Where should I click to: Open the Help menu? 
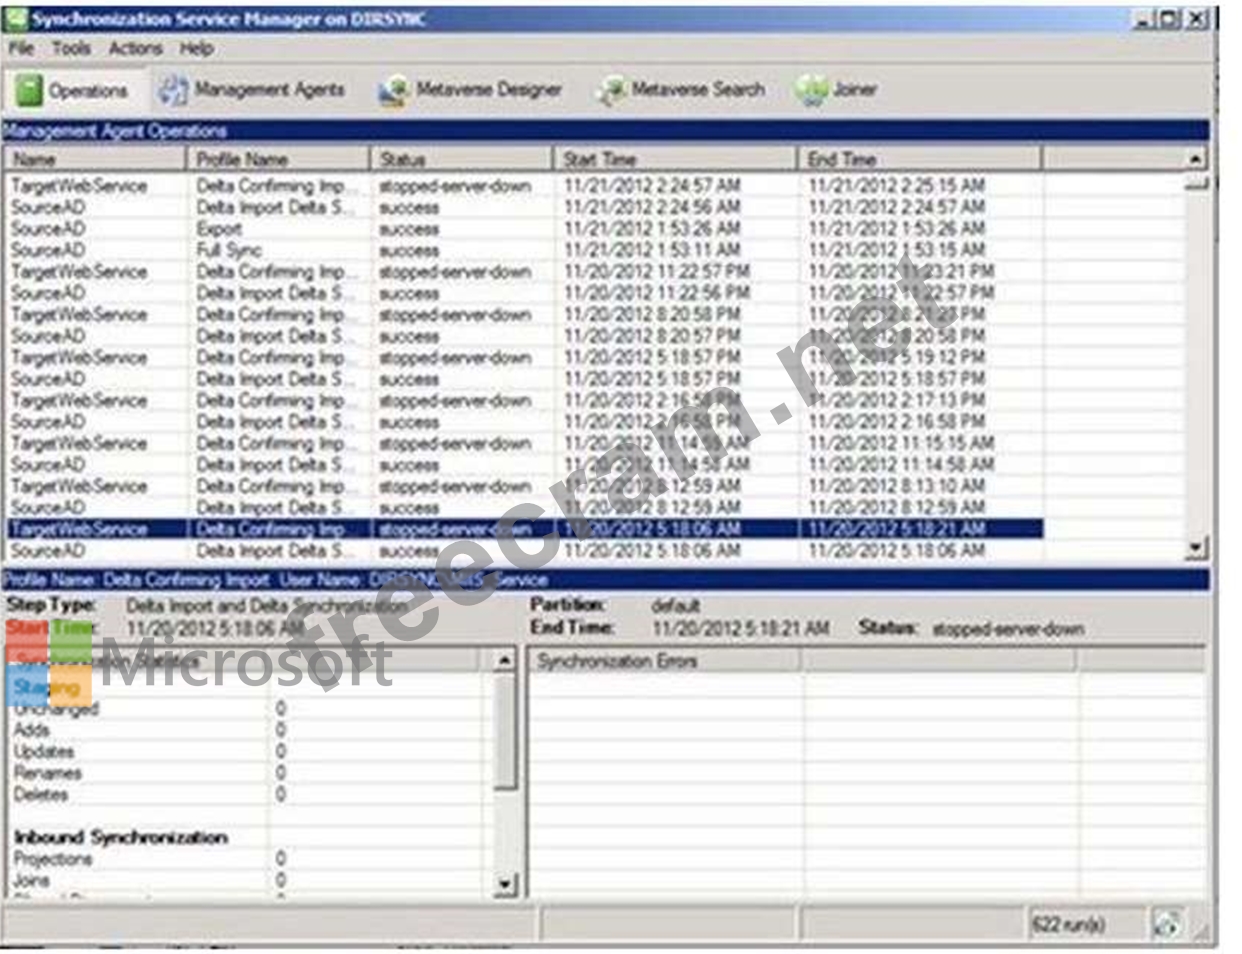tap(196, 48)
